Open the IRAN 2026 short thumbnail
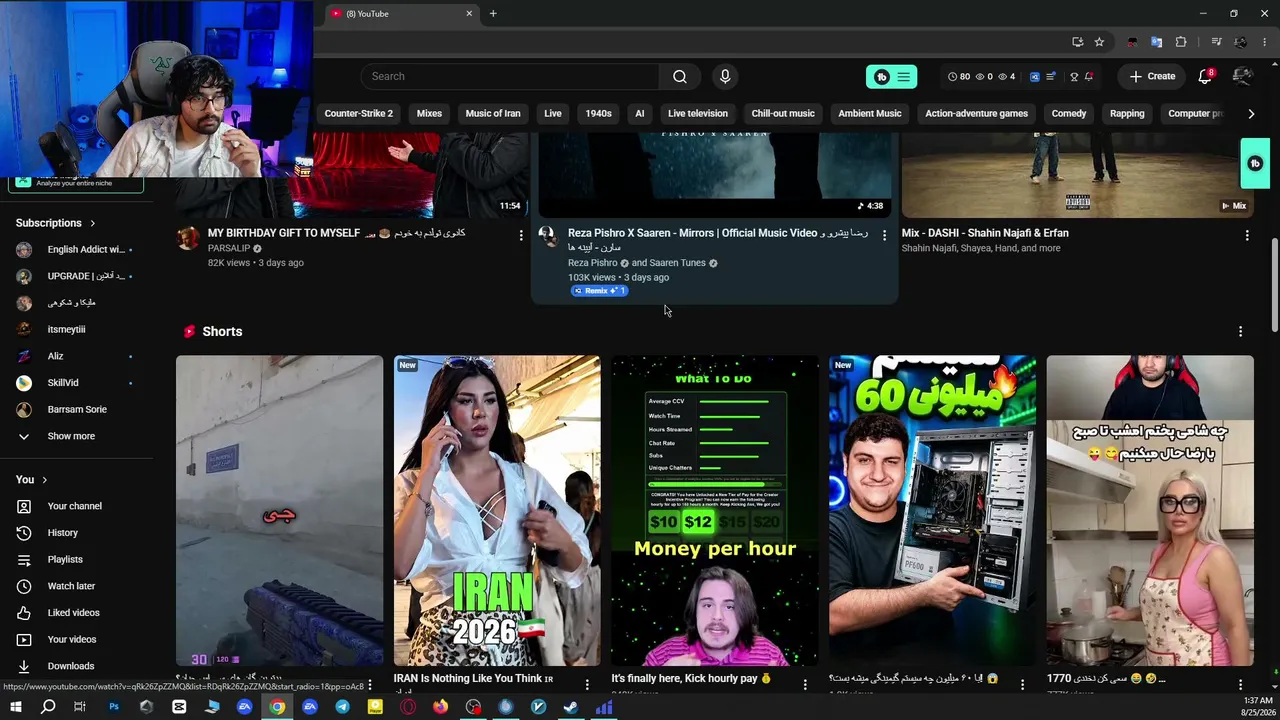The height and width of the screenshot is (720, 1280). [497, 510]
